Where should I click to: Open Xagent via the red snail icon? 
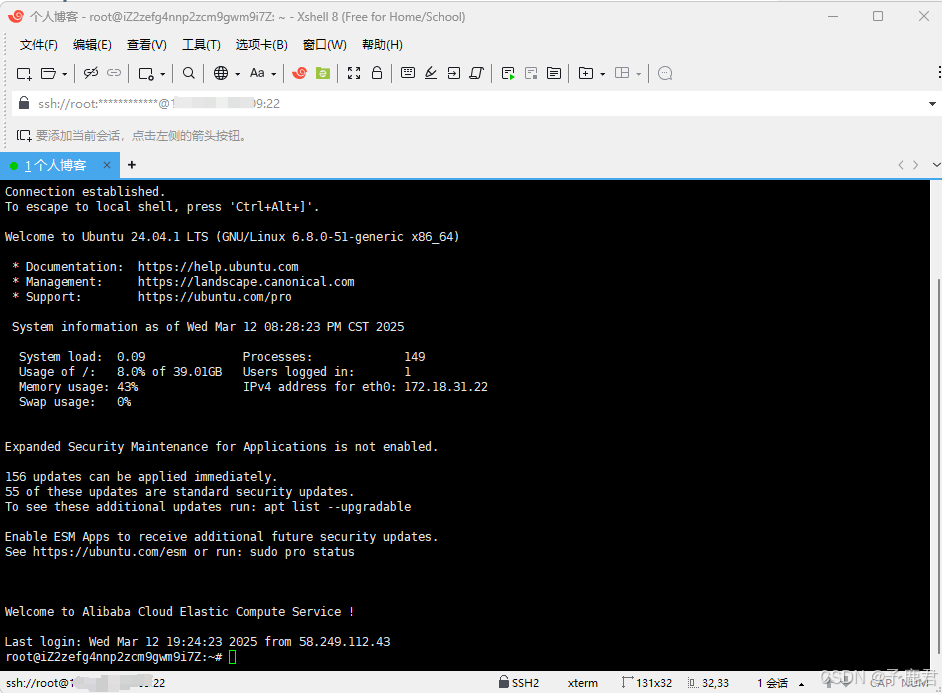298,73
